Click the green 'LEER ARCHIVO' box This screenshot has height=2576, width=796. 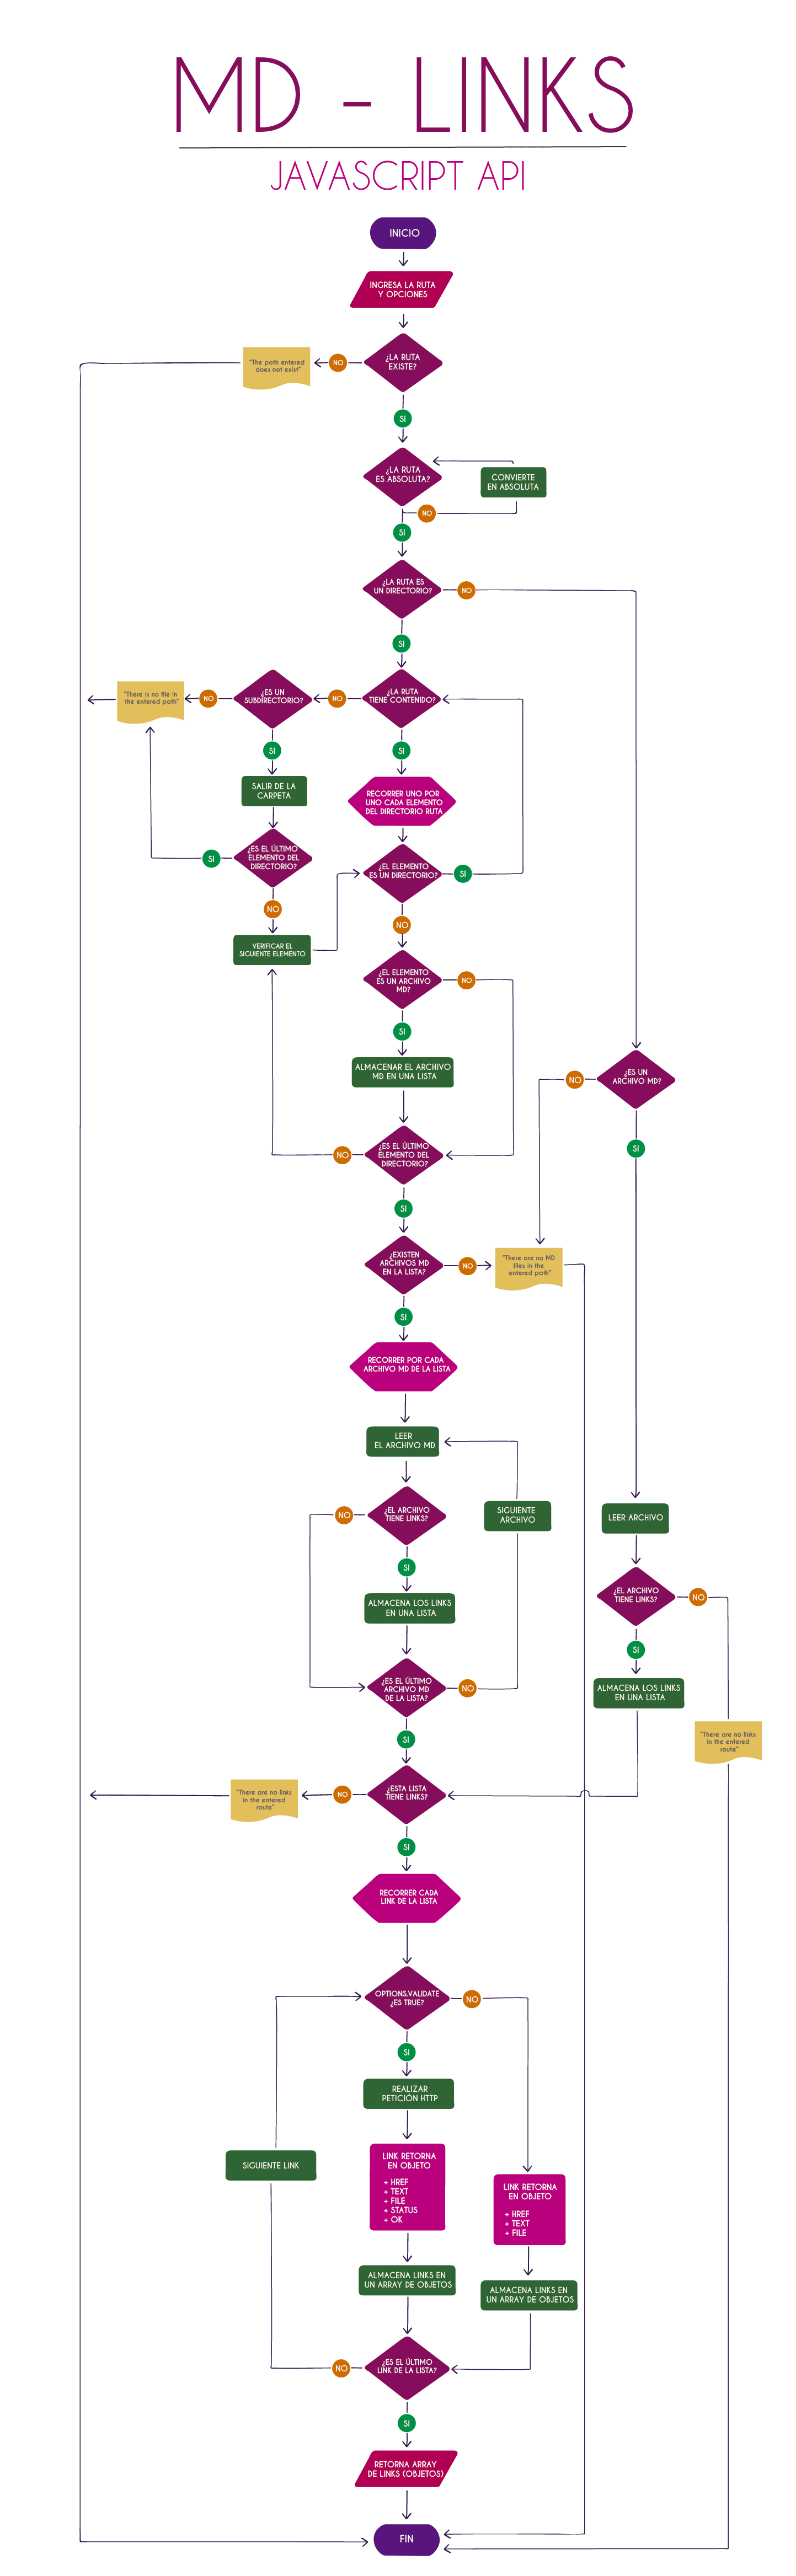(635, 1517)
